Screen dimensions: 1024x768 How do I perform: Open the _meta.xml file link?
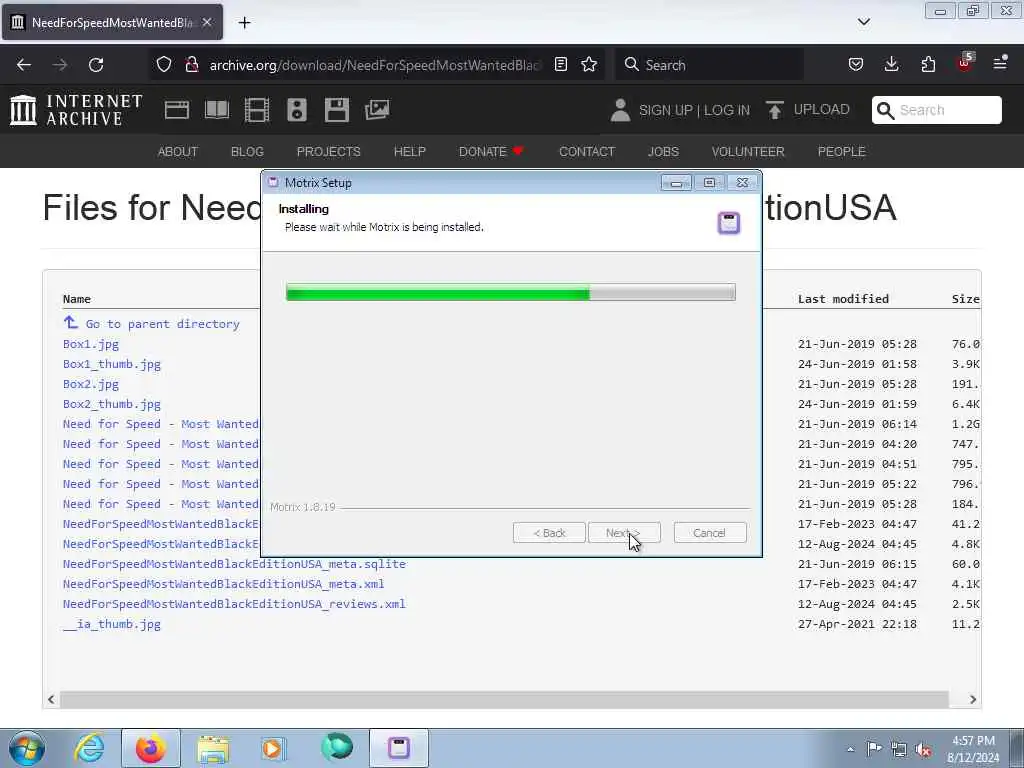(223, 584)
